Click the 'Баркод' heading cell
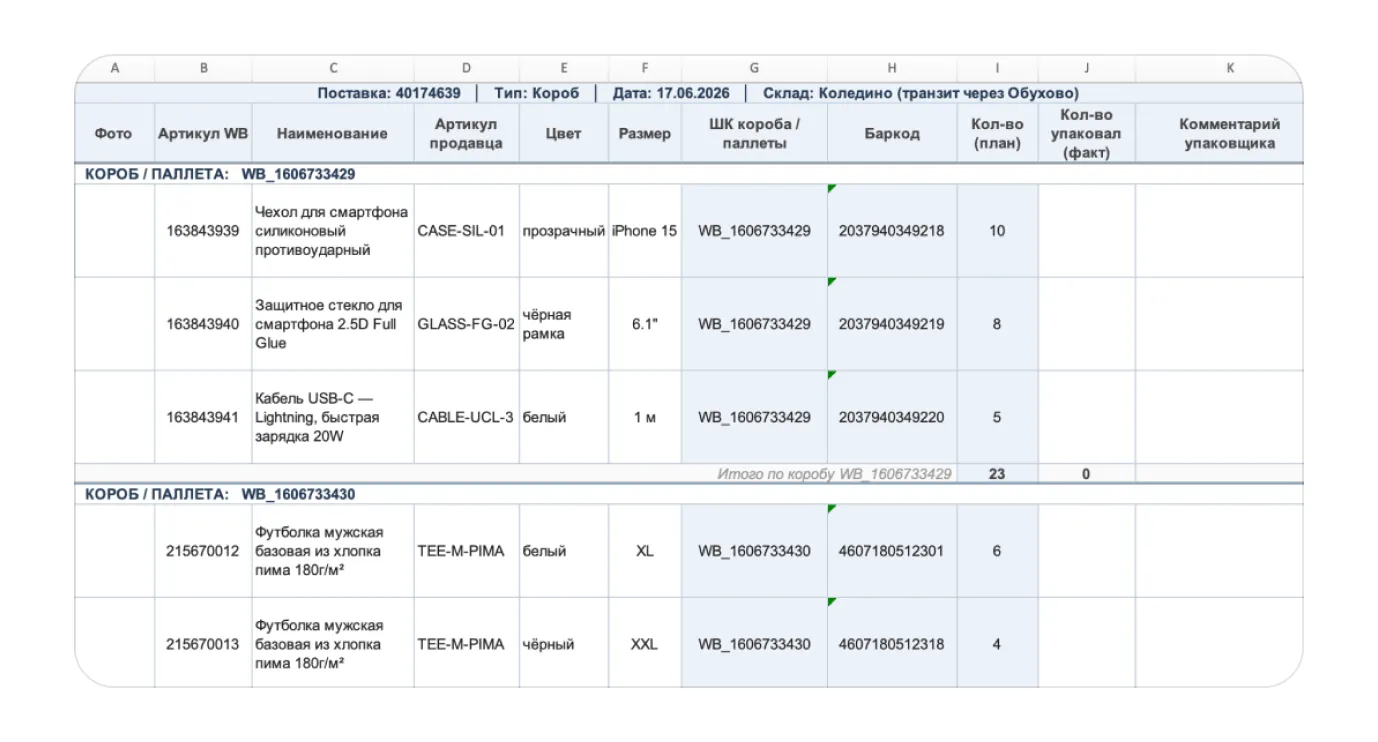This screenshot has width=1378, height=742. pos(892,133)
